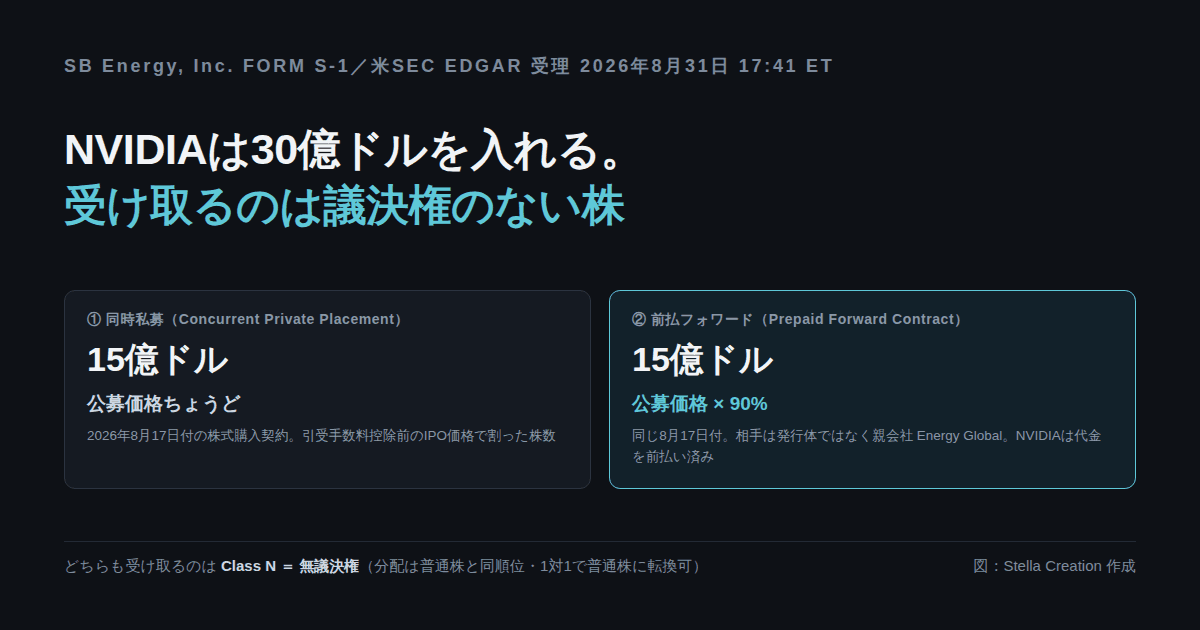Select the headline "NVIDIAは30億ドルを入れる。"
This screenshot has width=1200, height=630.
pyautogui.click(x=345, y=150)
